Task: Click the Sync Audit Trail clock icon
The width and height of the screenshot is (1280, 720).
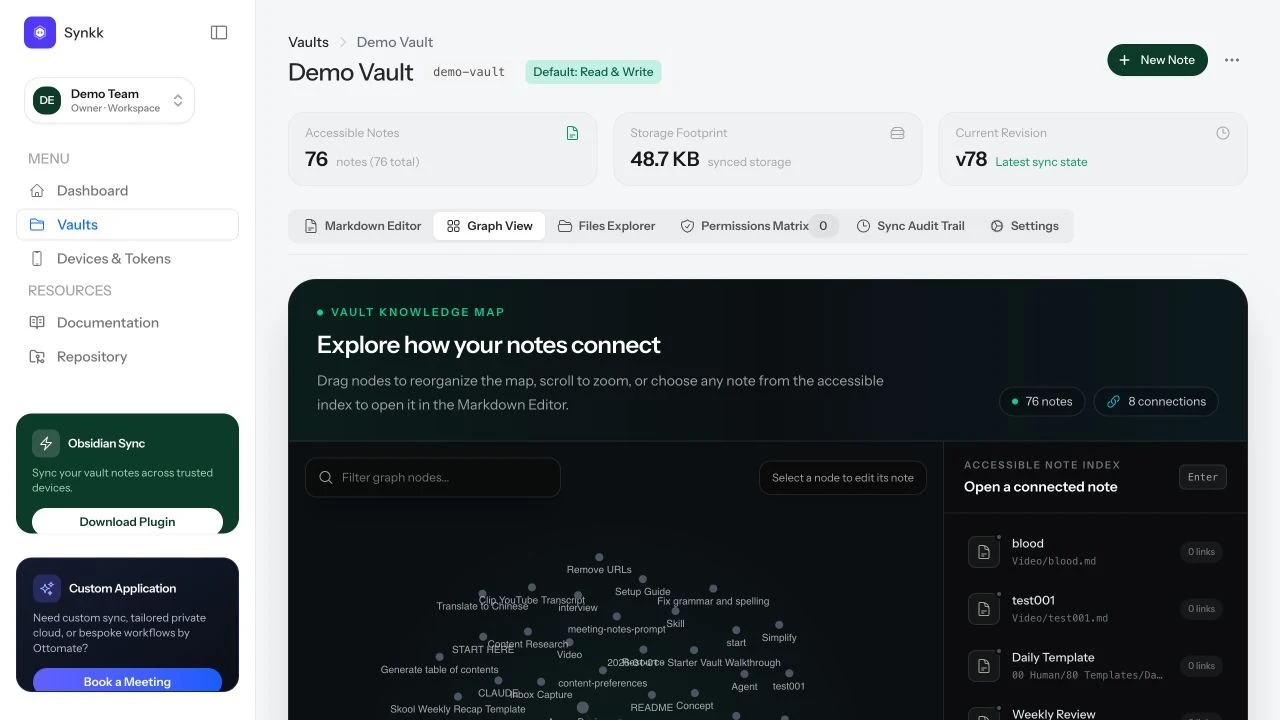Action: (864, 226)
